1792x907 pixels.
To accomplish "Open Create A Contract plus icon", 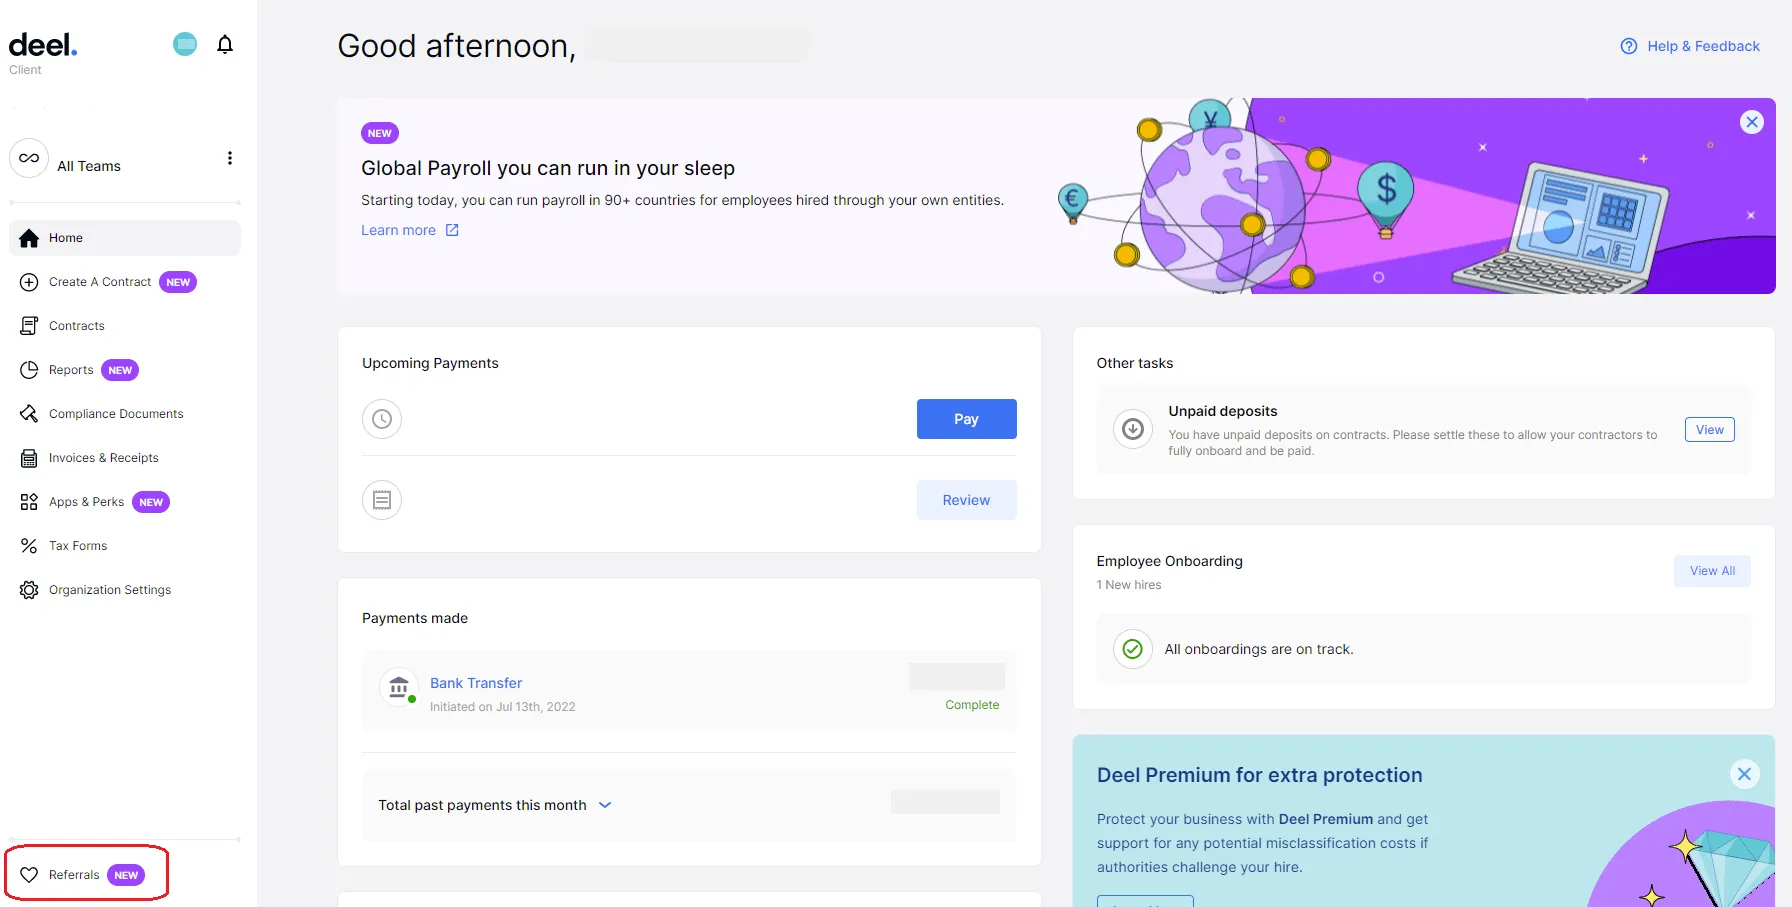I will coord(29,282).
